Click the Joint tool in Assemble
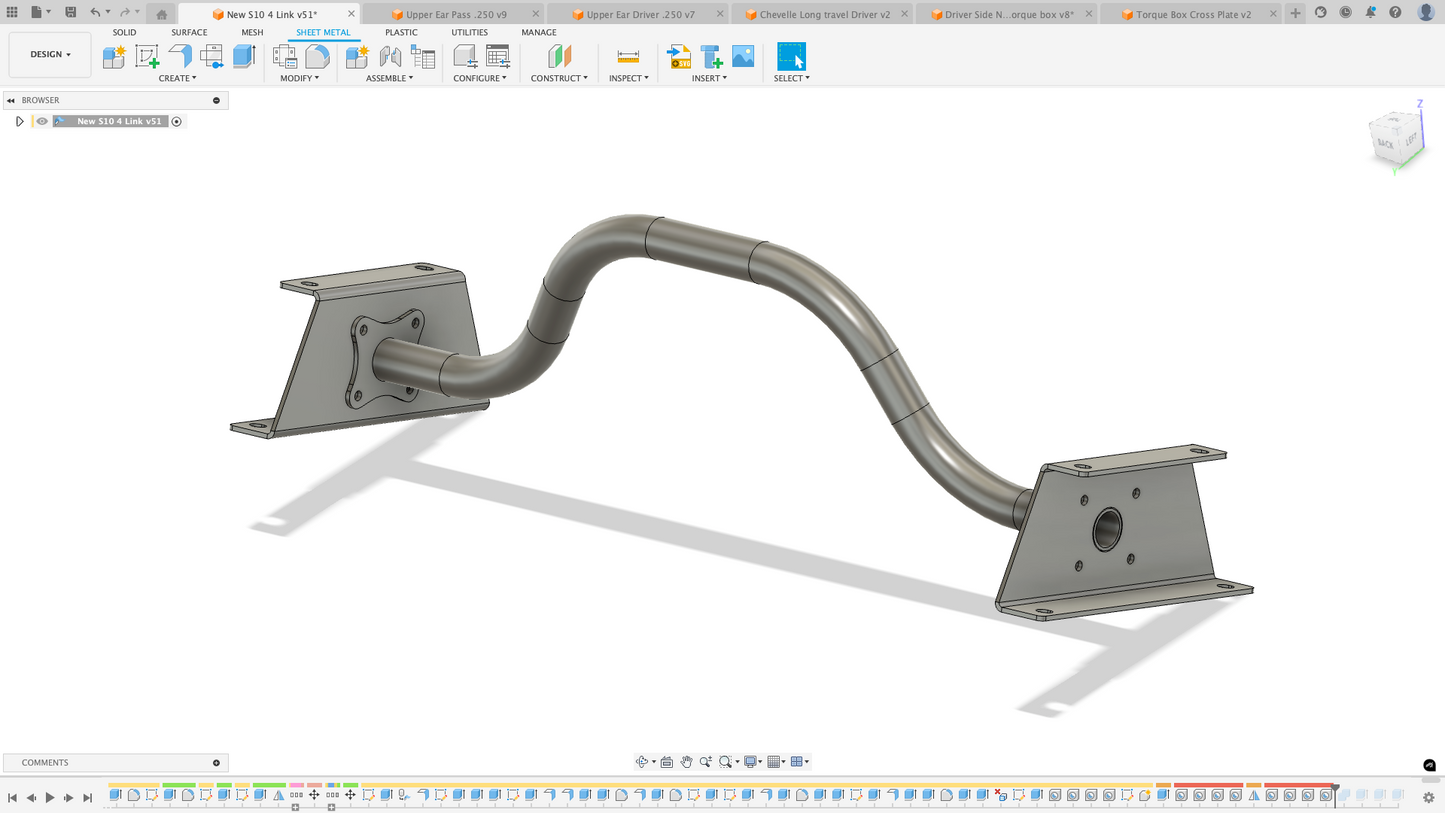 click(390, 56)
